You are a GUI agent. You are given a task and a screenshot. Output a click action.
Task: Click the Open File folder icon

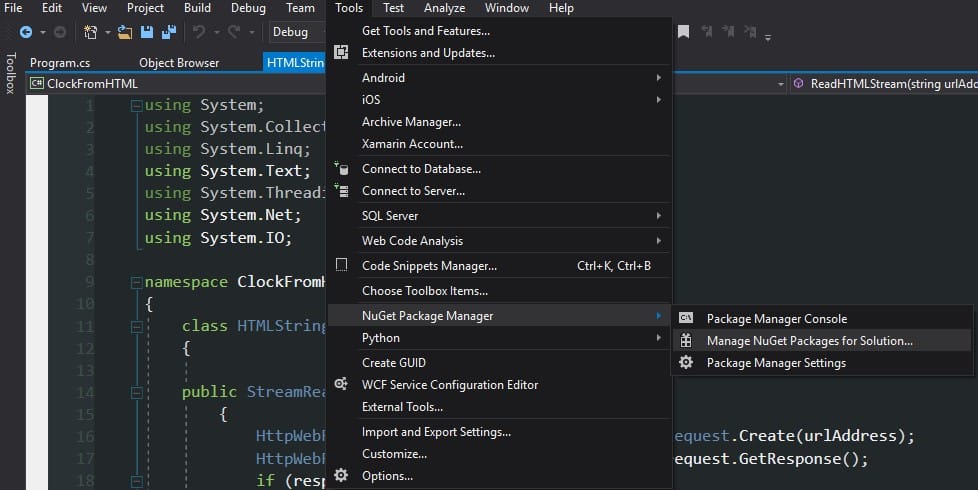pyautogui.click(x=125, y=32)
